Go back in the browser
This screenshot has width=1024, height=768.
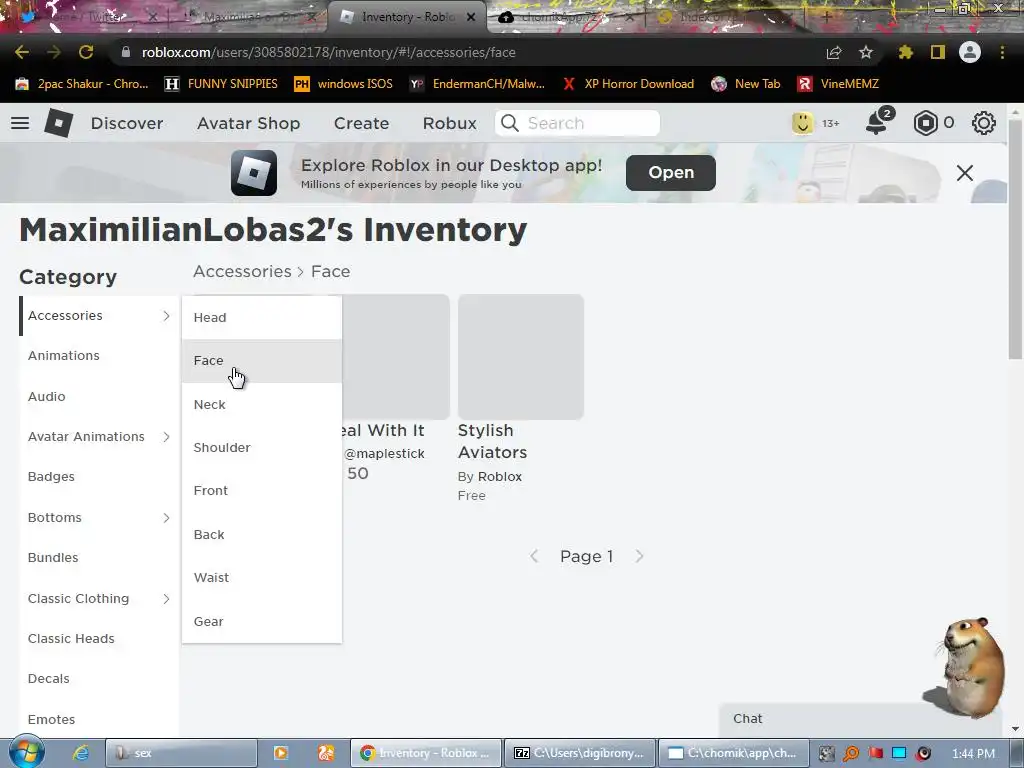(22, 52)
